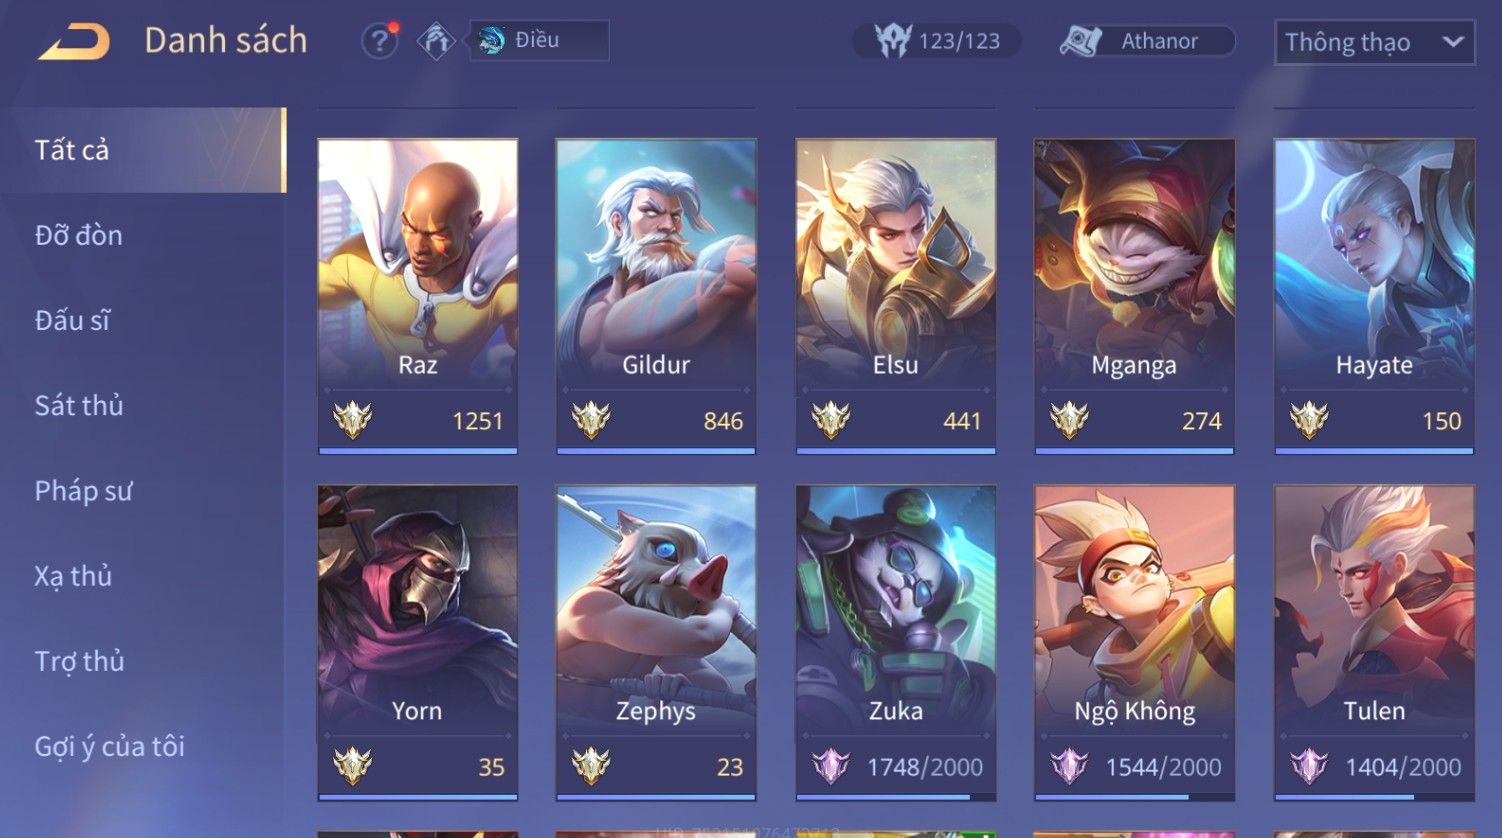
Task: Open the Pháp sư category
Action: (83, 491)
